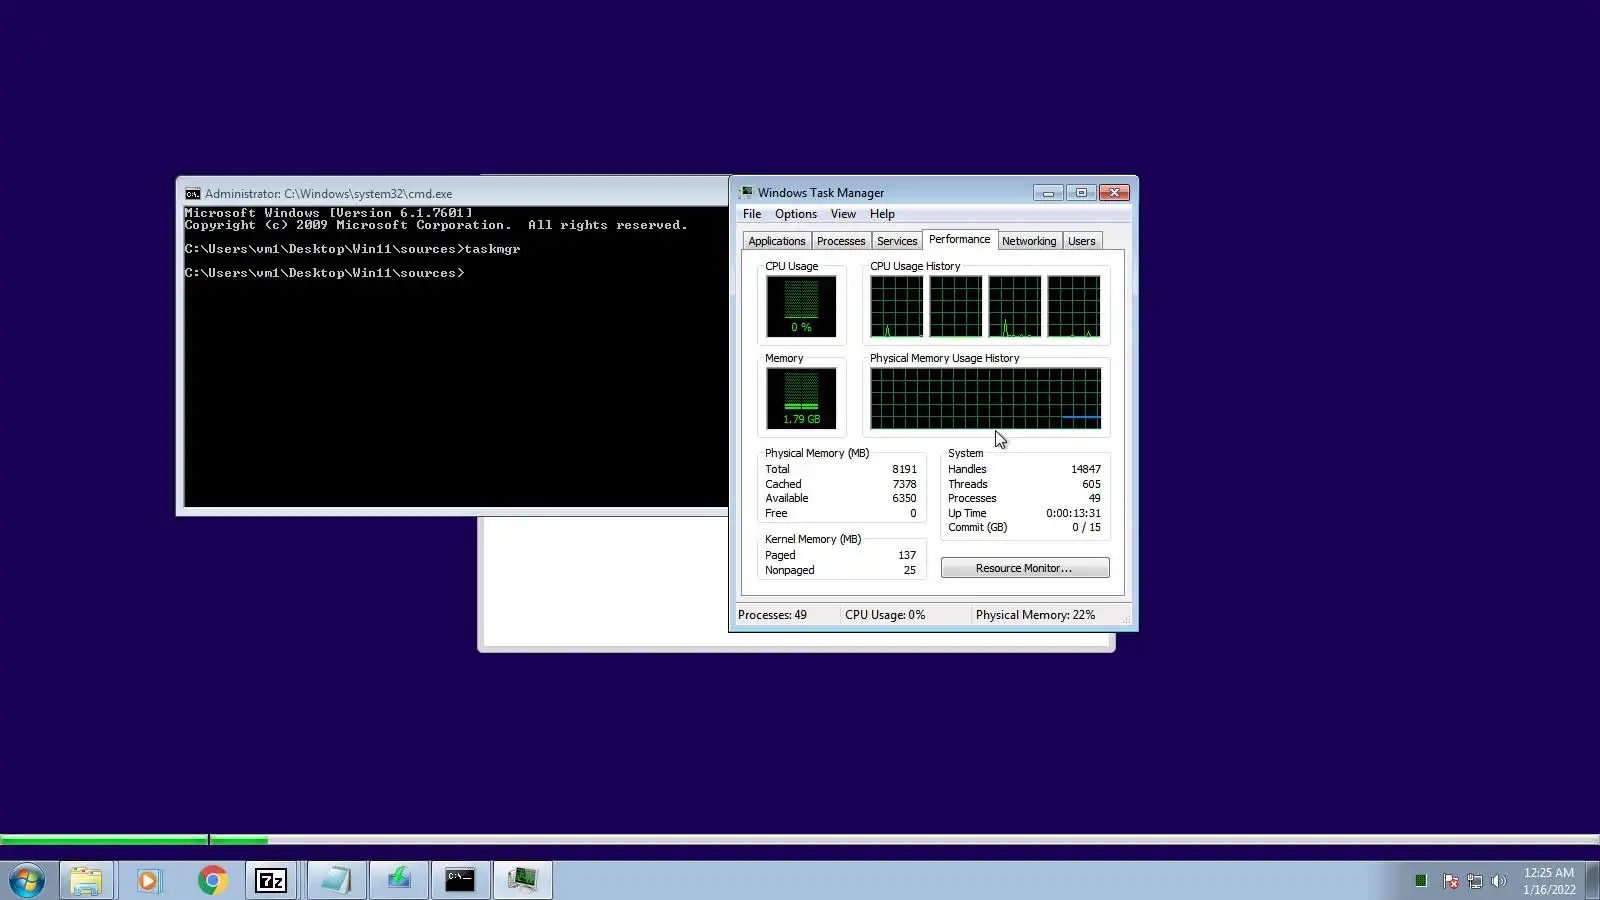
Task: Switch to the Services tab
Action: tap(897, 241)
